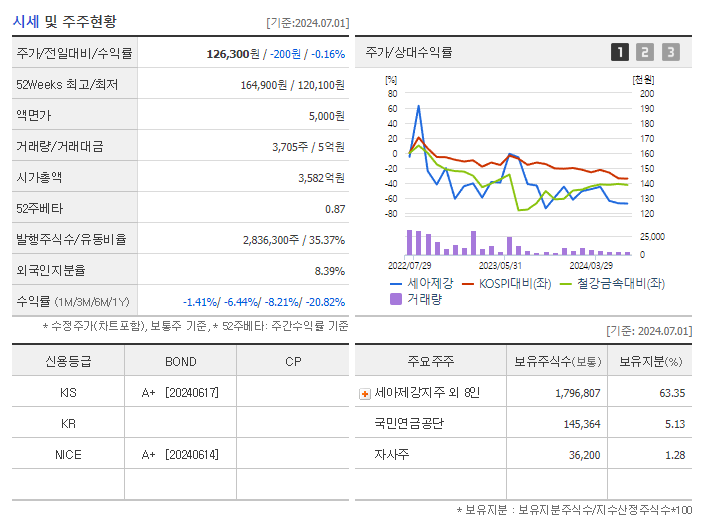The width and height of the screenshot is (702, 525).
Task: Click the KIS credit agency row
Action: [x=68, y=393]
